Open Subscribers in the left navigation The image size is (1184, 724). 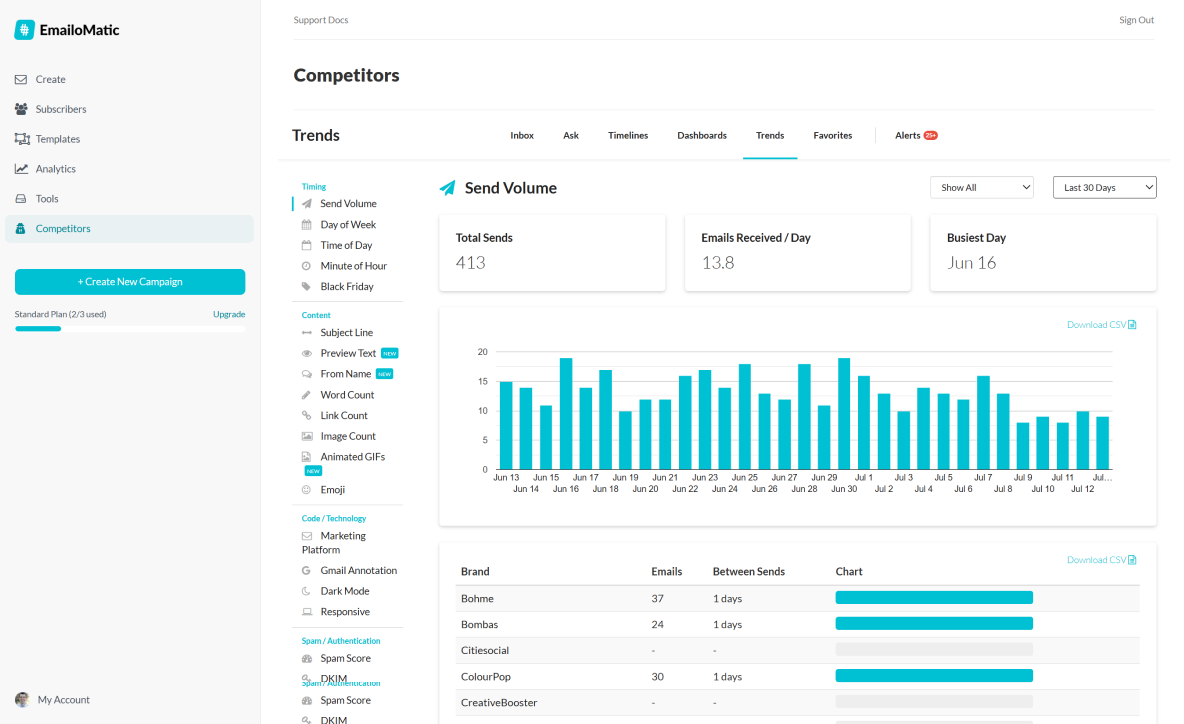tap(61, 109)
